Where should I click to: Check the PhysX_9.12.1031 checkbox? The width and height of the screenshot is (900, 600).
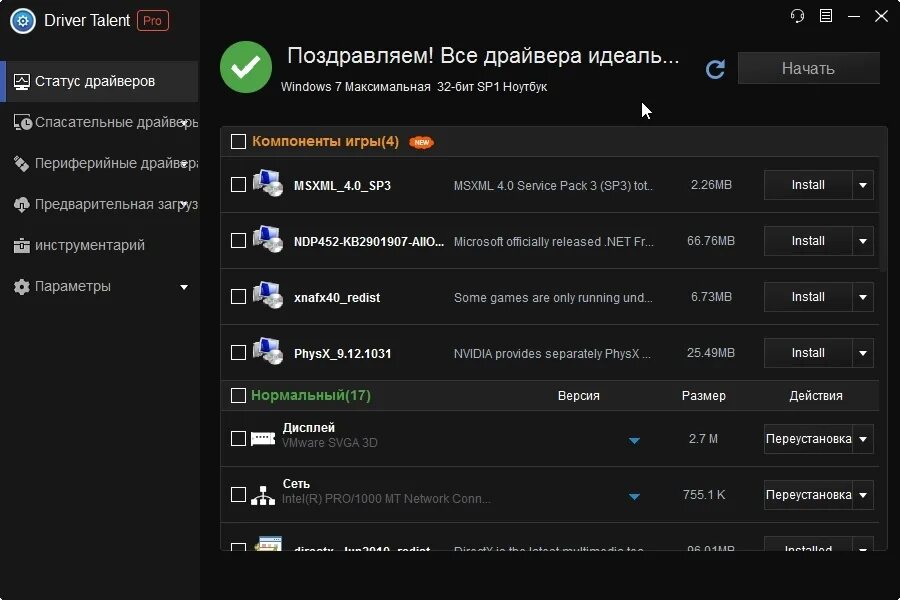tap(238, 353)
